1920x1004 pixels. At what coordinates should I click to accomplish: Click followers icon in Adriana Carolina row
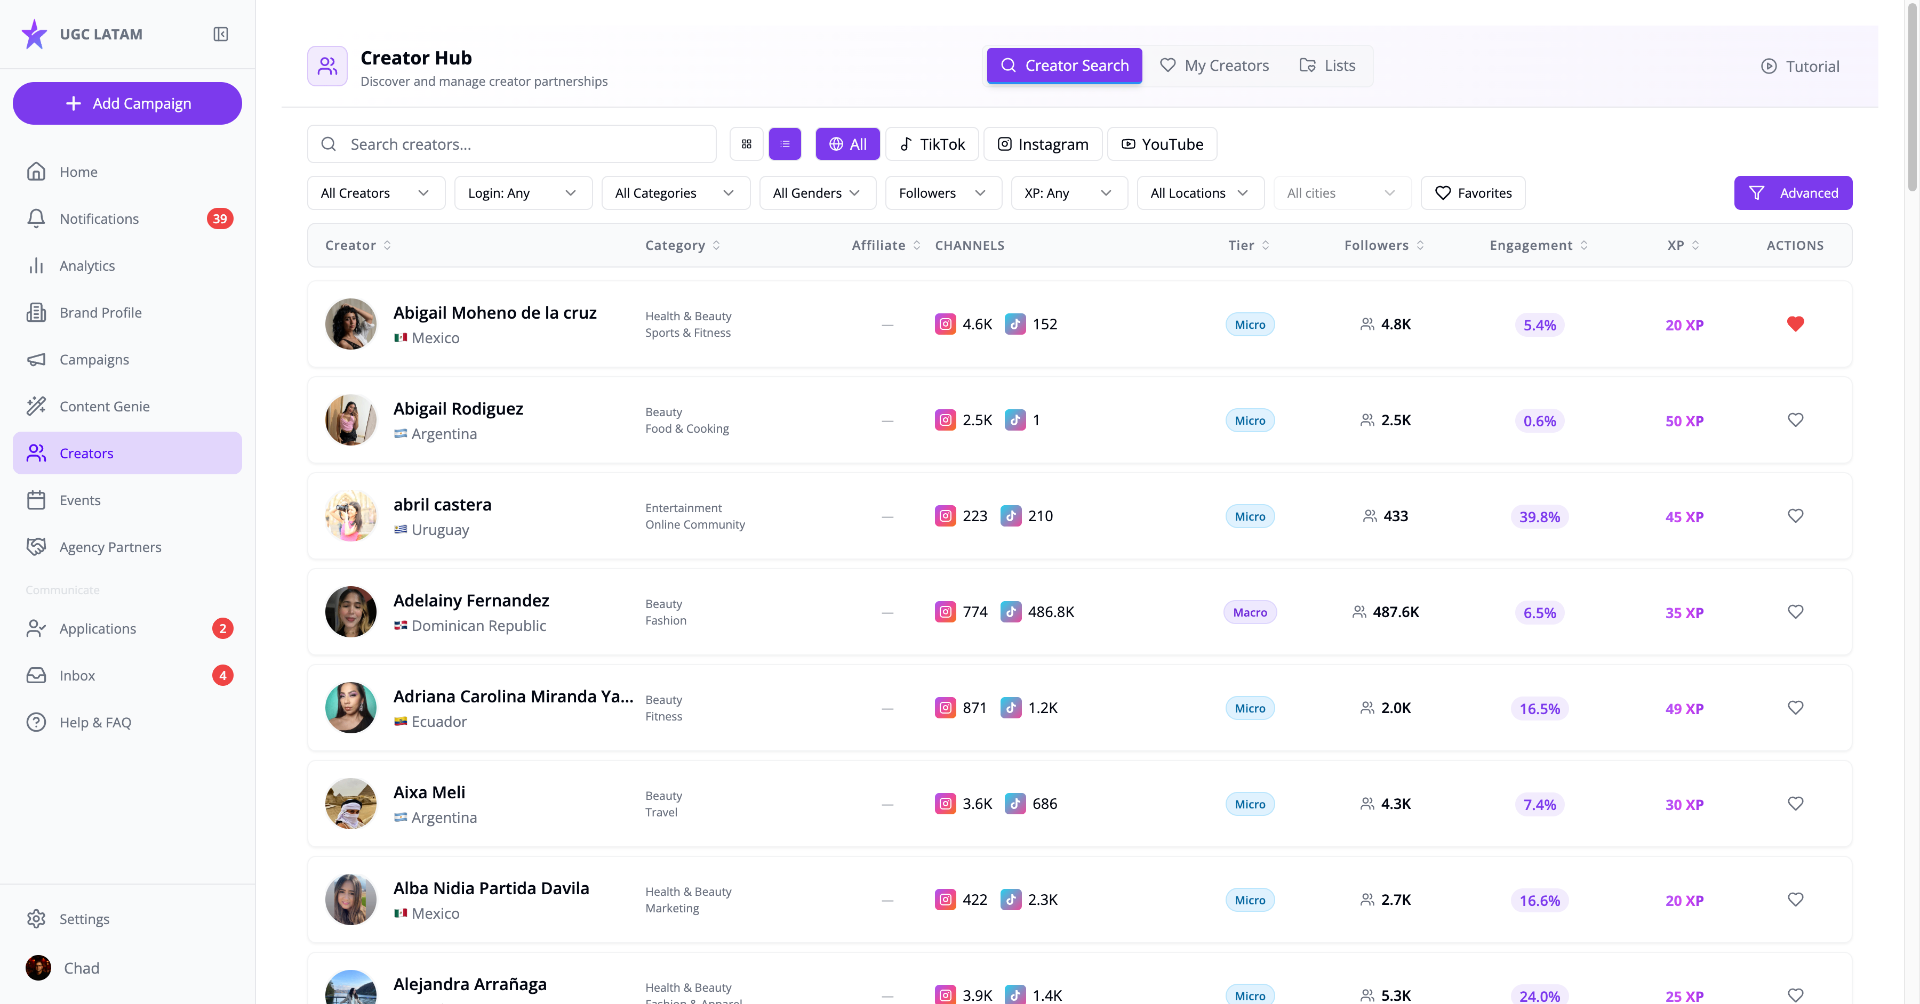tap(1367, 708)
